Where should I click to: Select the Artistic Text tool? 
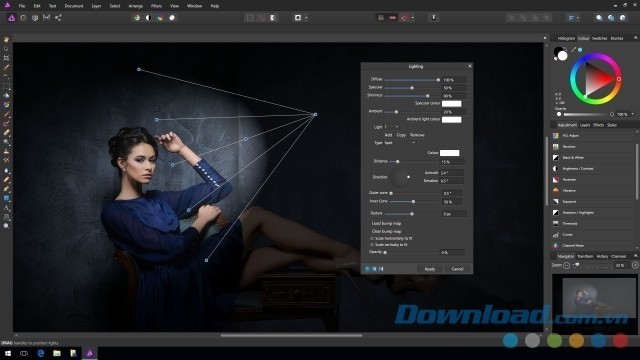click(6, 208)
